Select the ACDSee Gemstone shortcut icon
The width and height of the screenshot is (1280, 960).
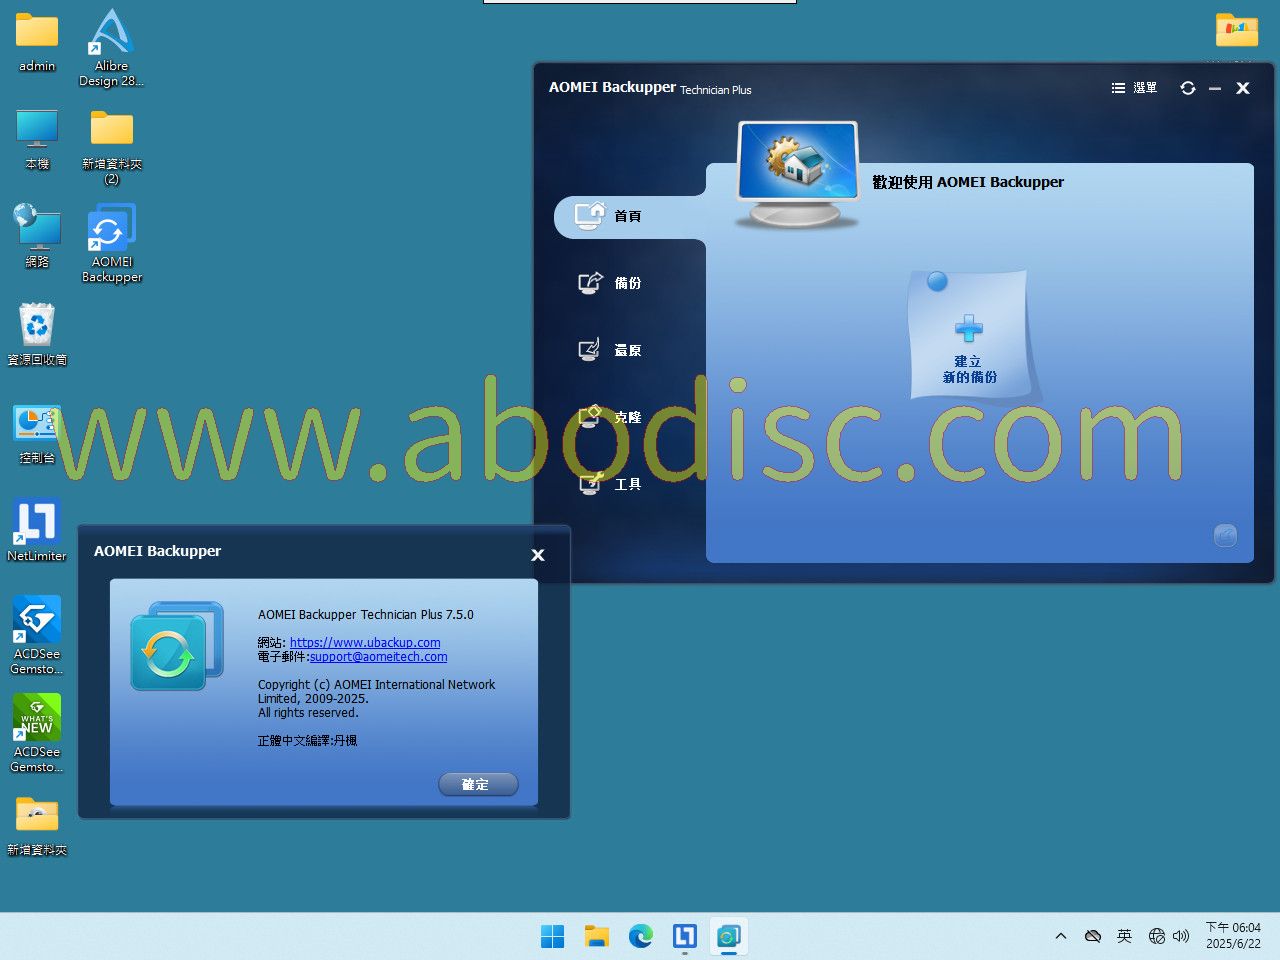[x=37, y=636]
